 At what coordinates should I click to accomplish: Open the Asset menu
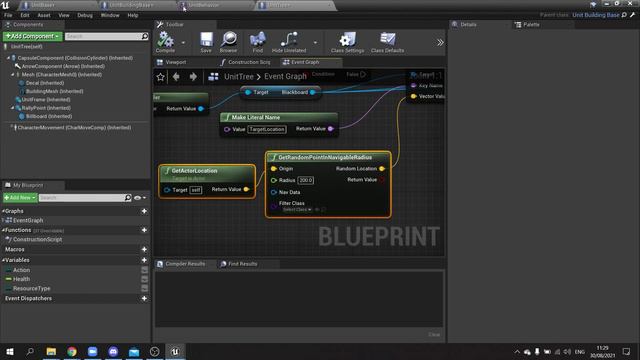[x=44, y=15]
